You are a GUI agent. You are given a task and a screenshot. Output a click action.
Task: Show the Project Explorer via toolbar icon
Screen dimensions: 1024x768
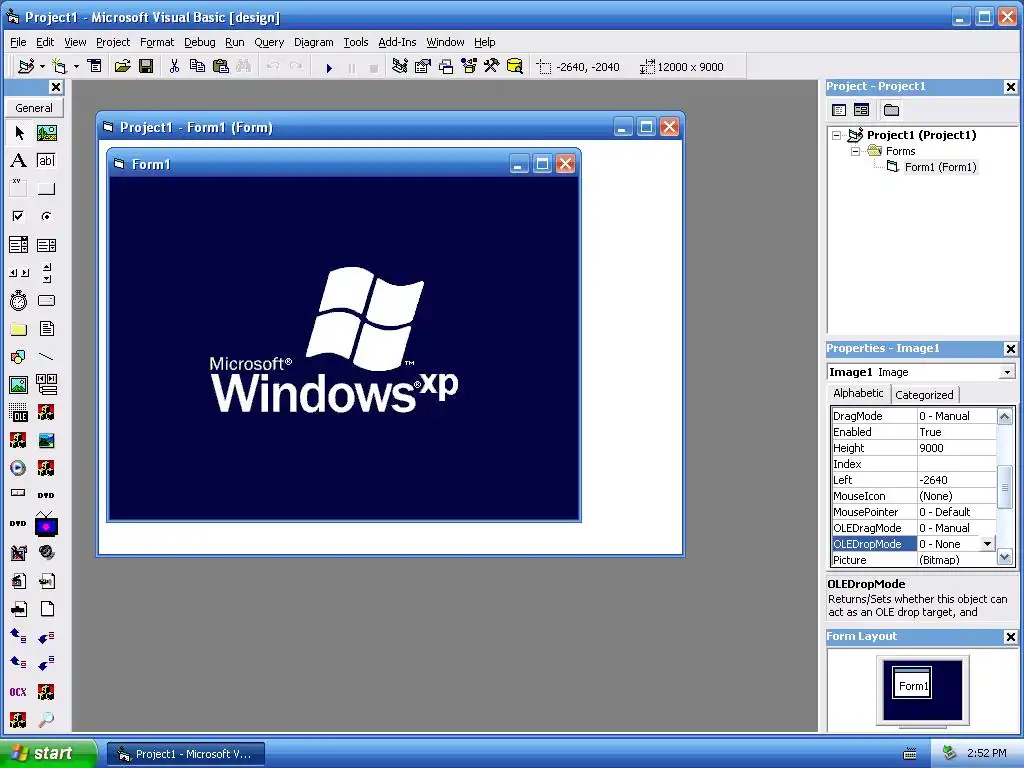point(400,66)
